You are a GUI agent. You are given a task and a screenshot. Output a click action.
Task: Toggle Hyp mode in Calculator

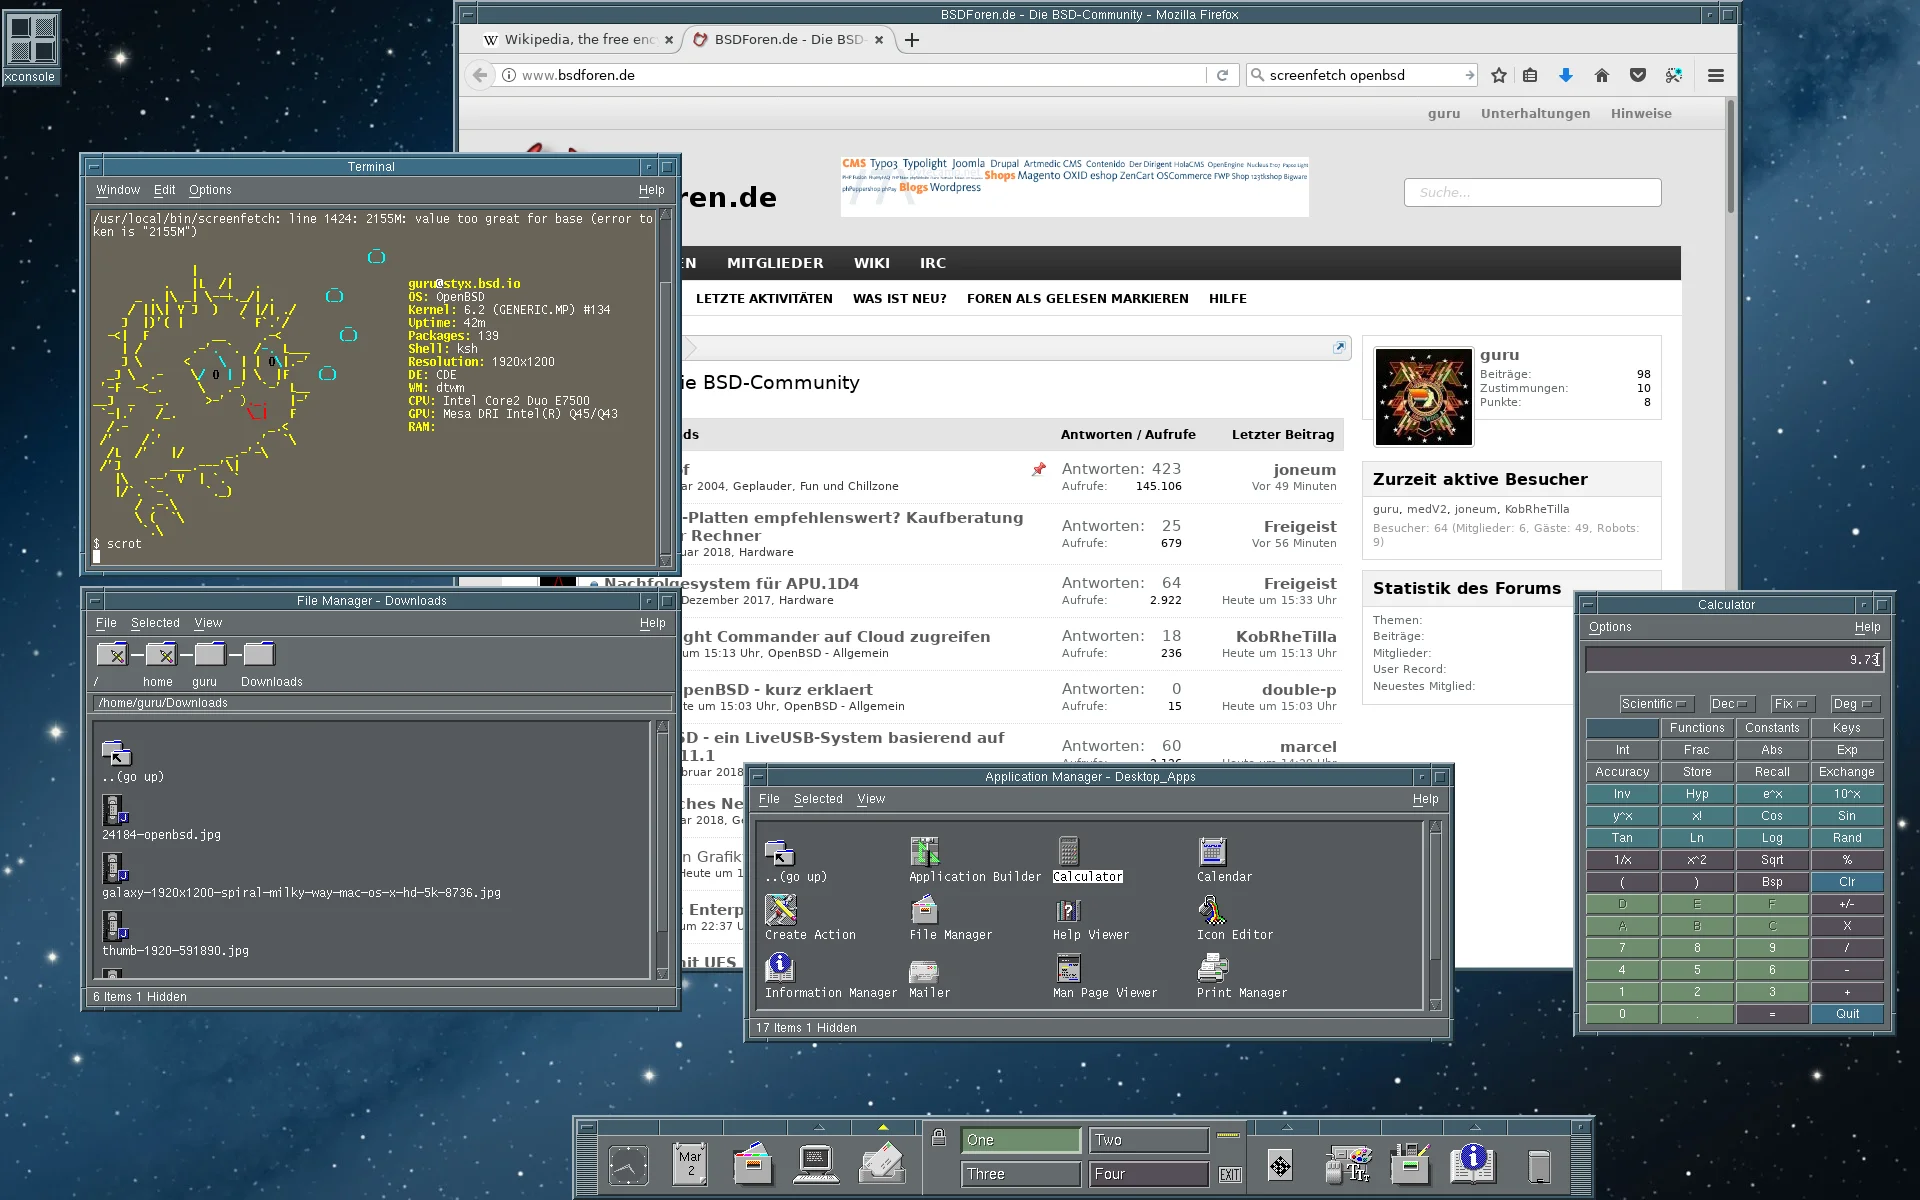pyautogui.click(x=1697, y=794)
